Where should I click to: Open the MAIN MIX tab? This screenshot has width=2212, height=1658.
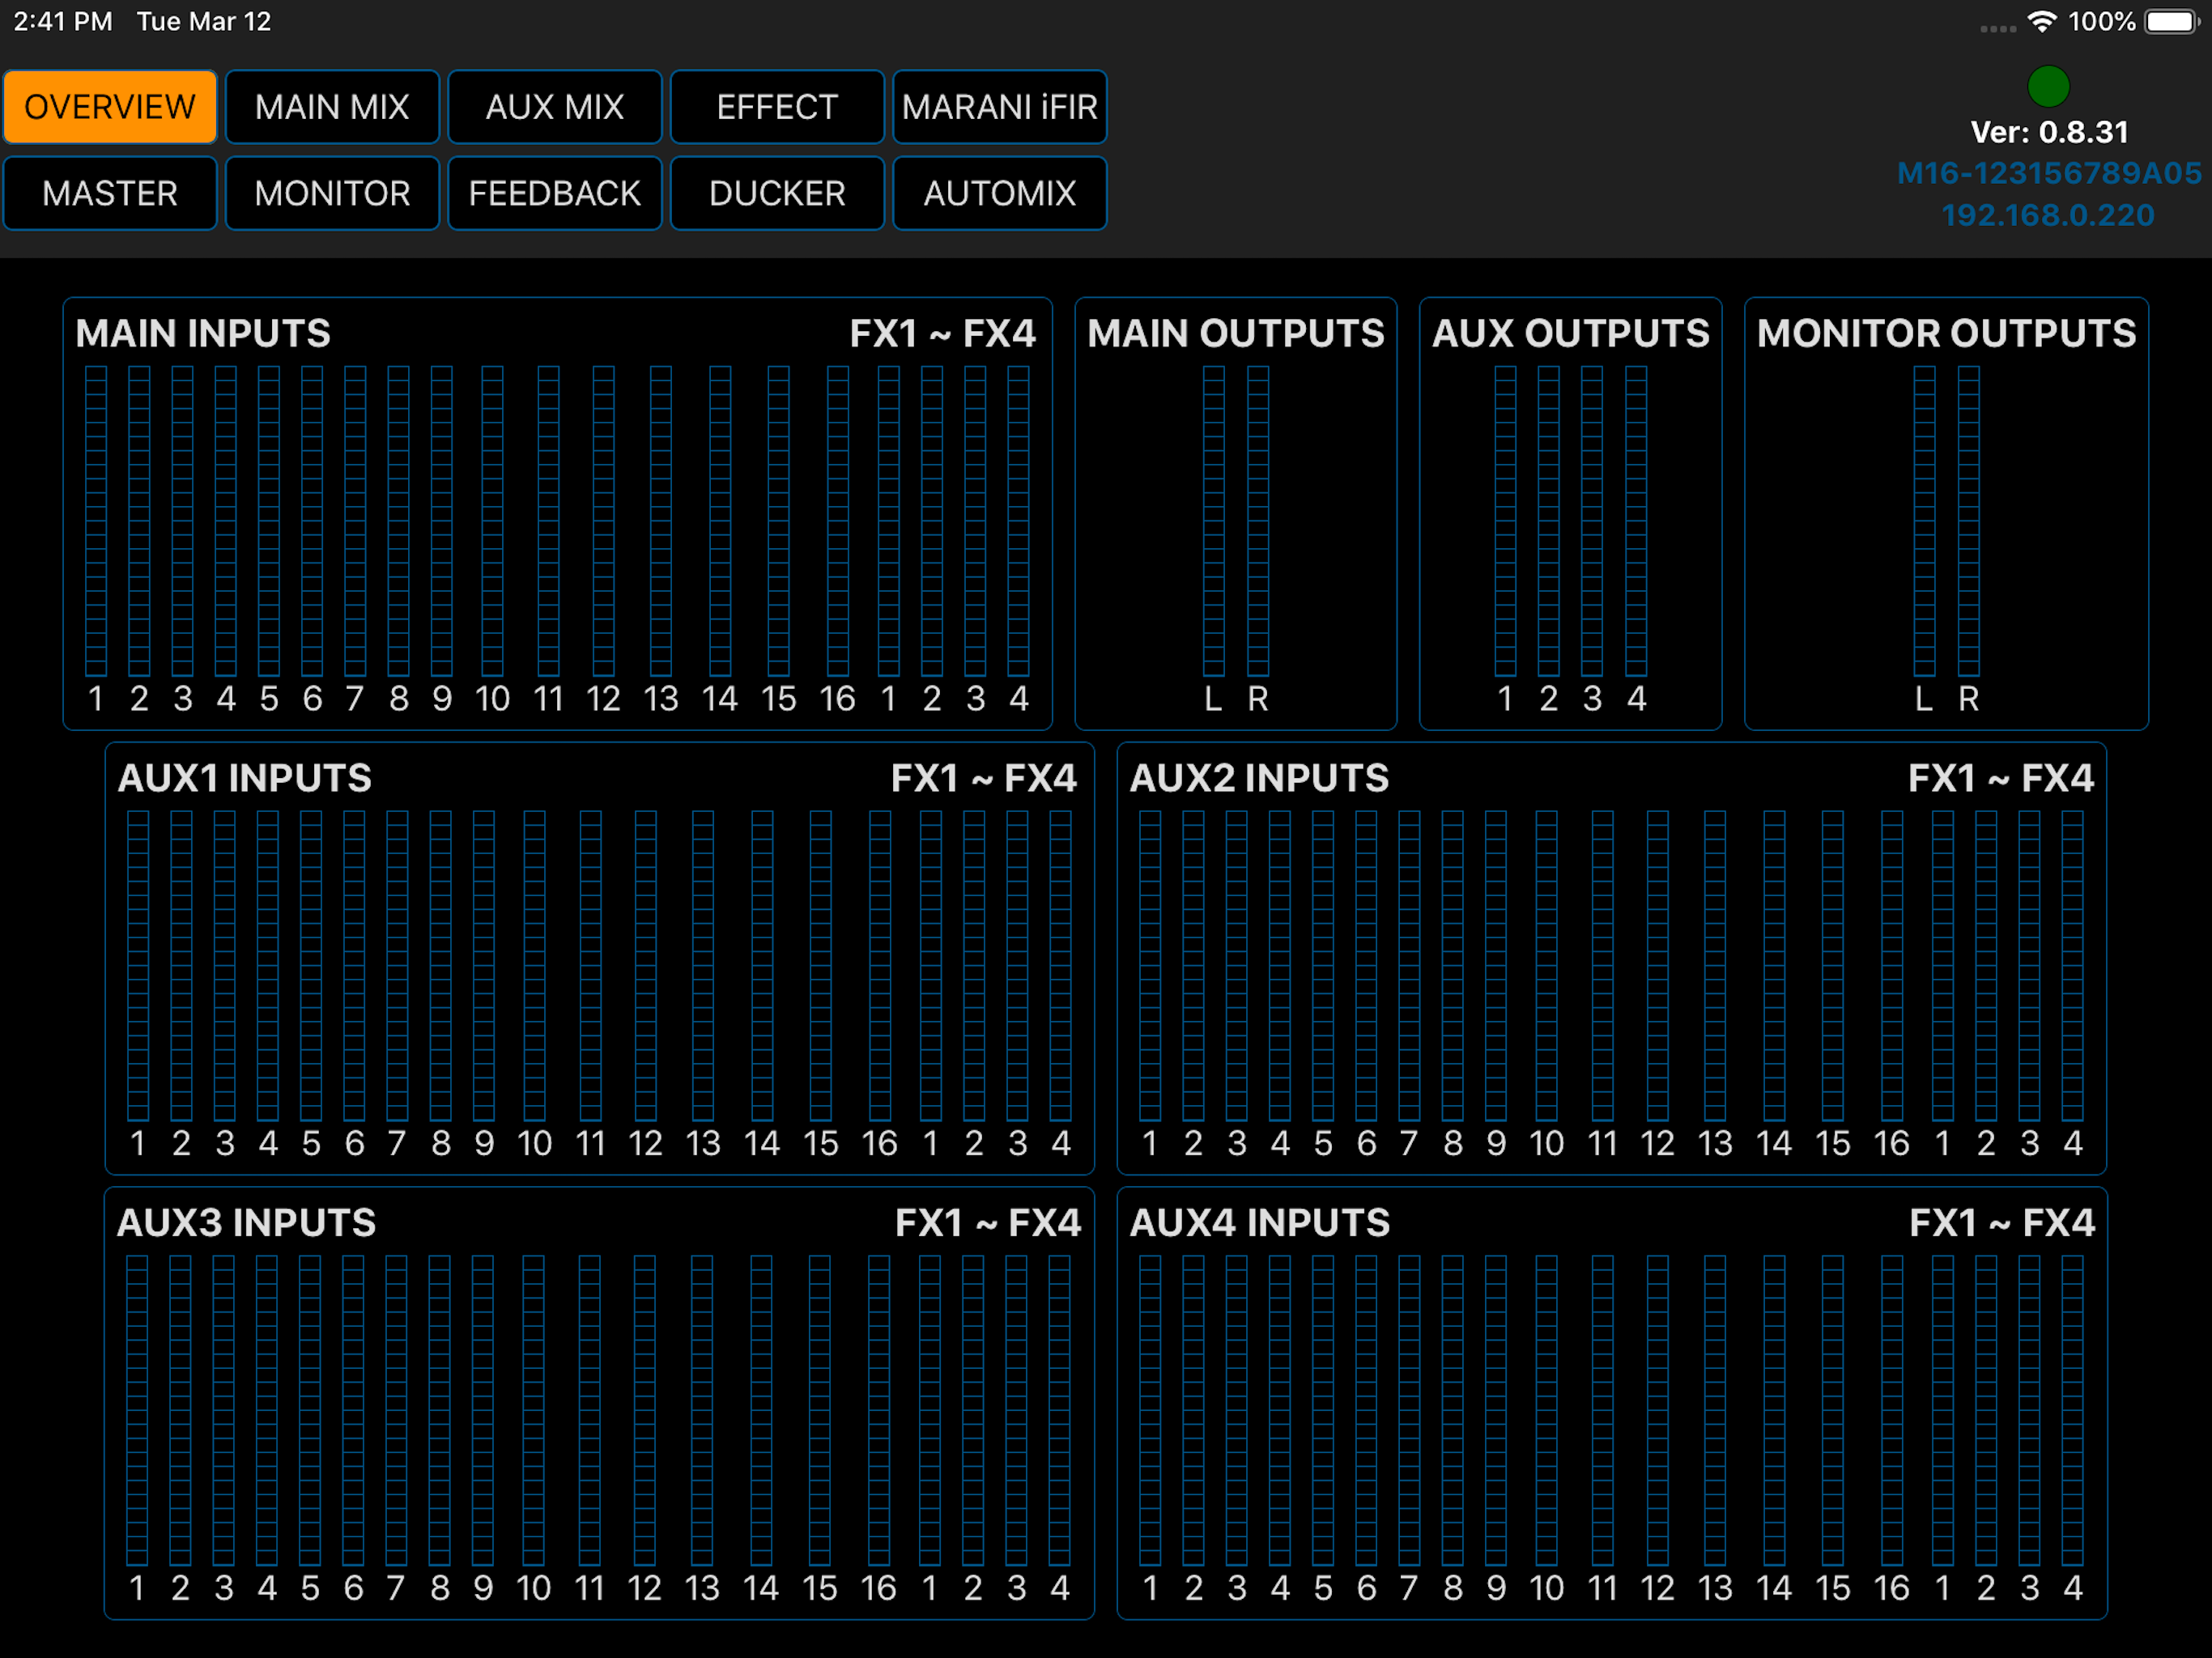tap(332, 107)
